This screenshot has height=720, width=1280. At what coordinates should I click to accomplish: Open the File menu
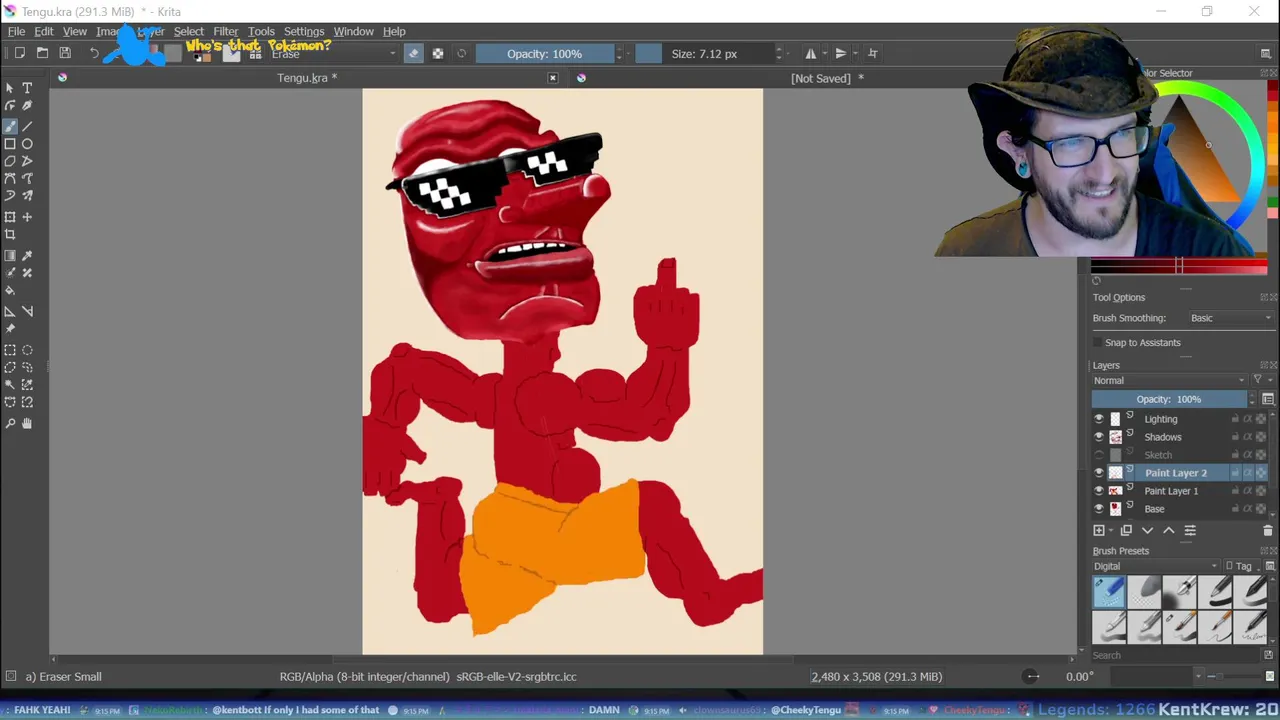16,31
